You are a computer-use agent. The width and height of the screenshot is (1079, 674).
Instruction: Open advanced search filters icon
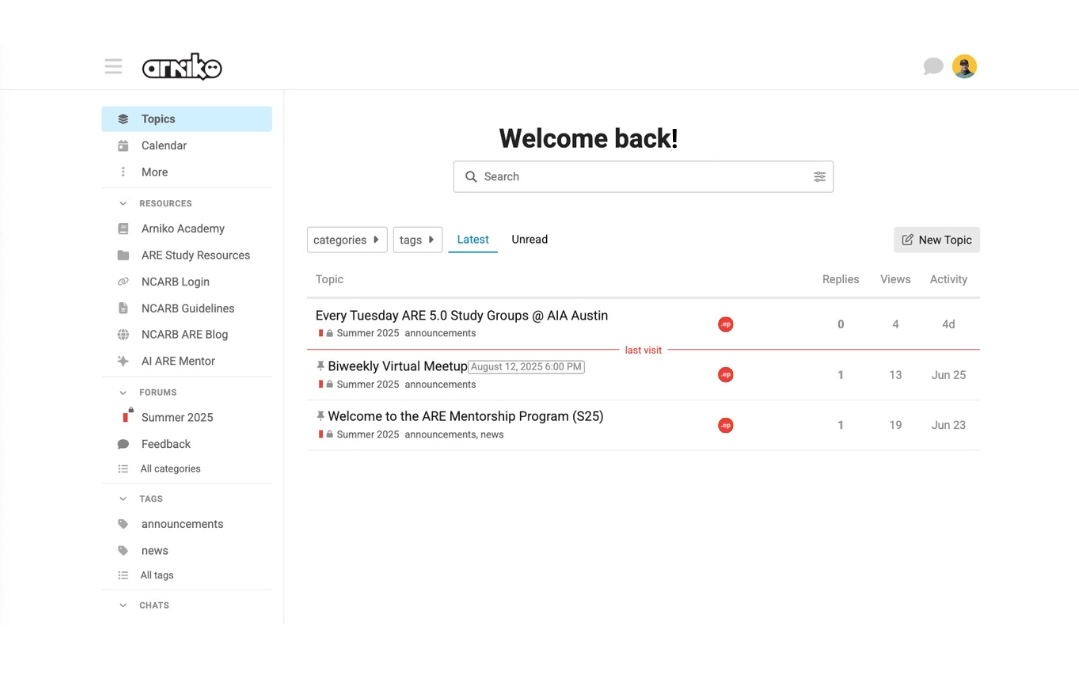click(x=819, y=177)
